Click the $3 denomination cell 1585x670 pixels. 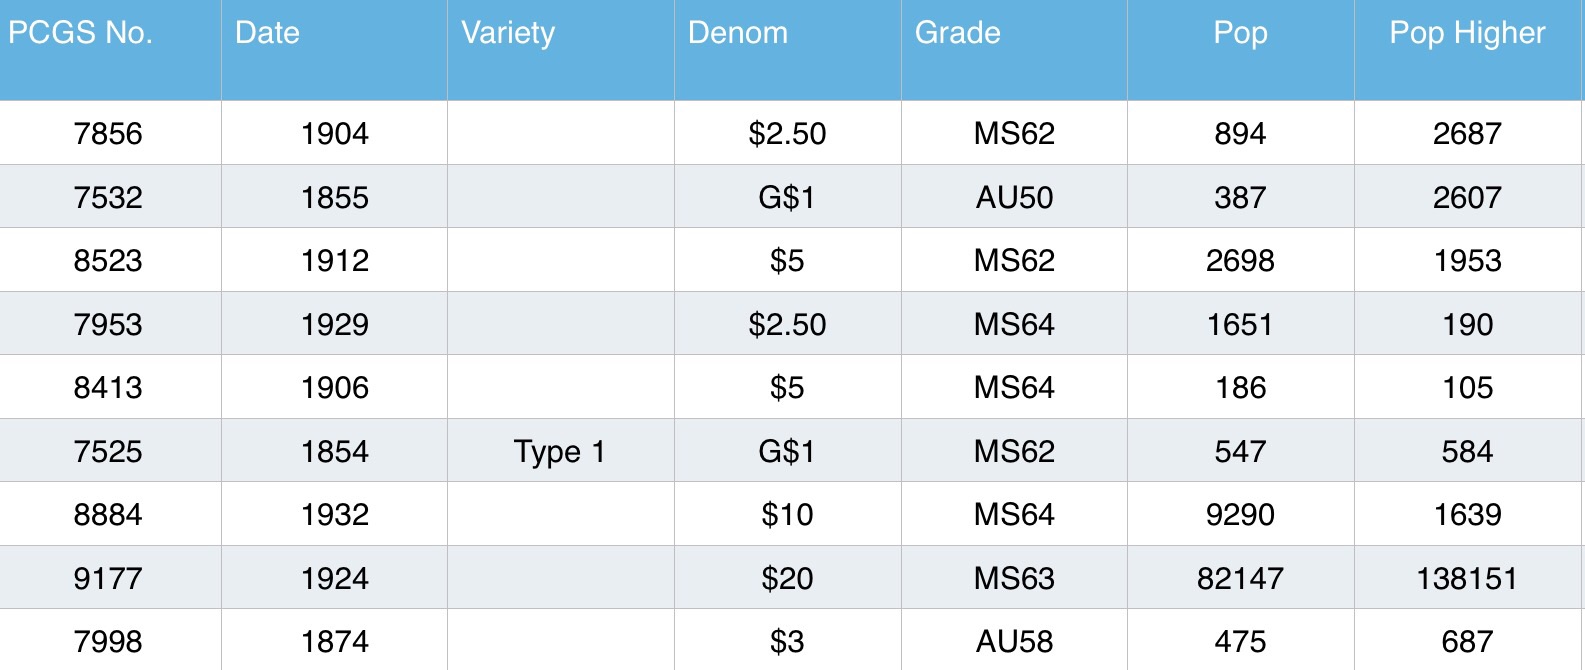point(787,641)
